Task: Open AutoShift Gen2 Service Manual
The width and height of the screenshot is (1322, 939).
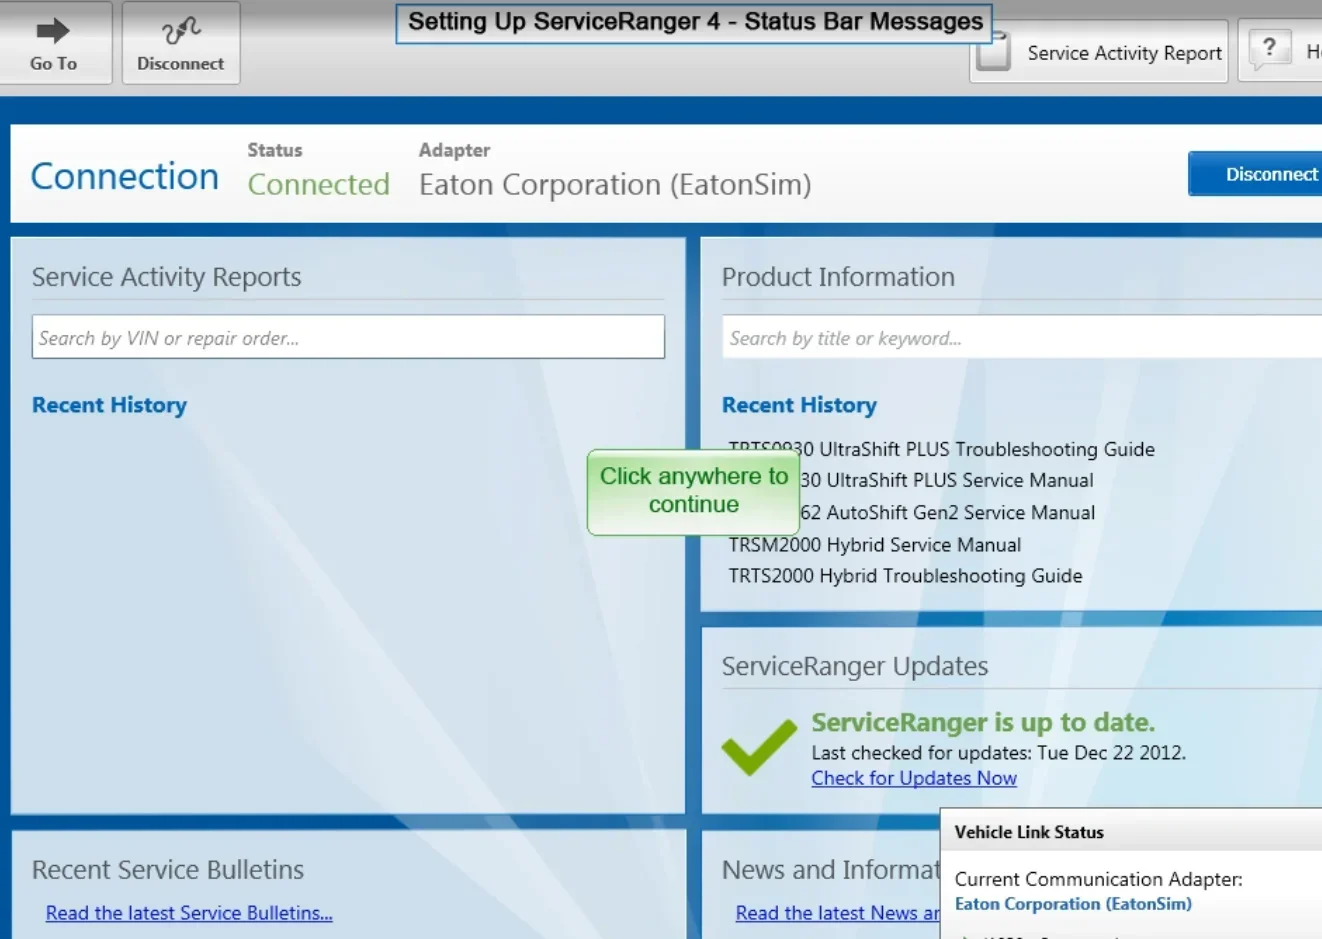Action: coord(948,513)
